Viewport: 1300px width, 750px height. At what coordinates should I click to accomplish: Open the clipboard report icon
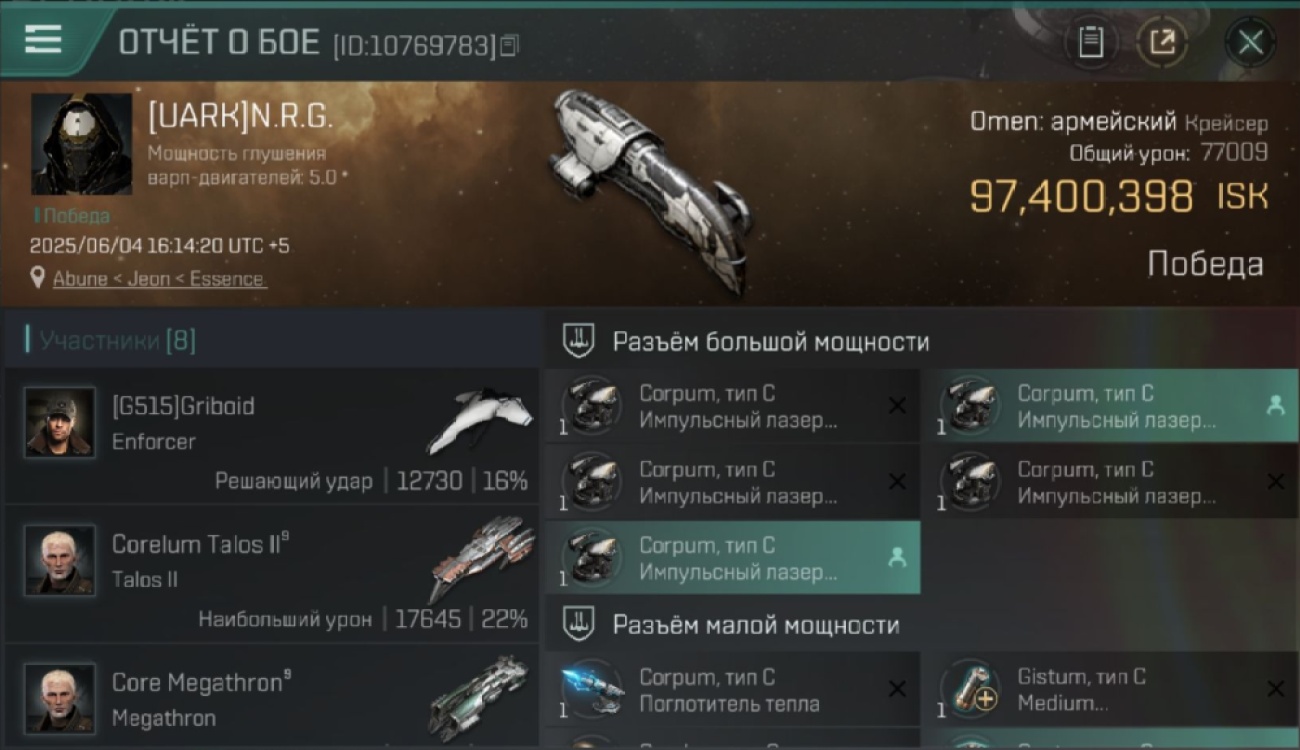pyautogui.click(x=1091, y=43)
